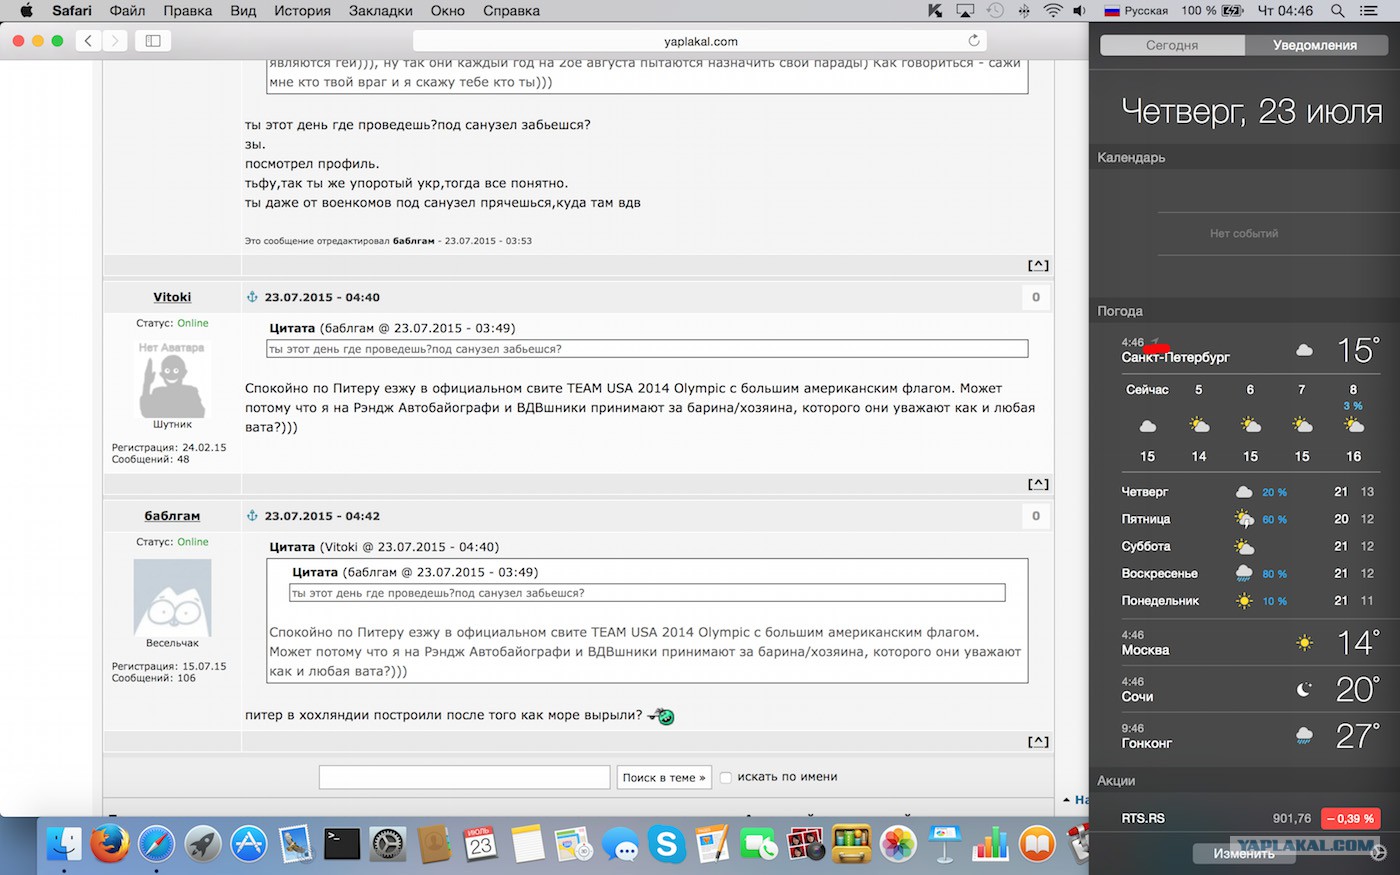Viewport: 1400px width, 875px height.
Task: Open the Pages app in the Dock
Action: [713, 845]
